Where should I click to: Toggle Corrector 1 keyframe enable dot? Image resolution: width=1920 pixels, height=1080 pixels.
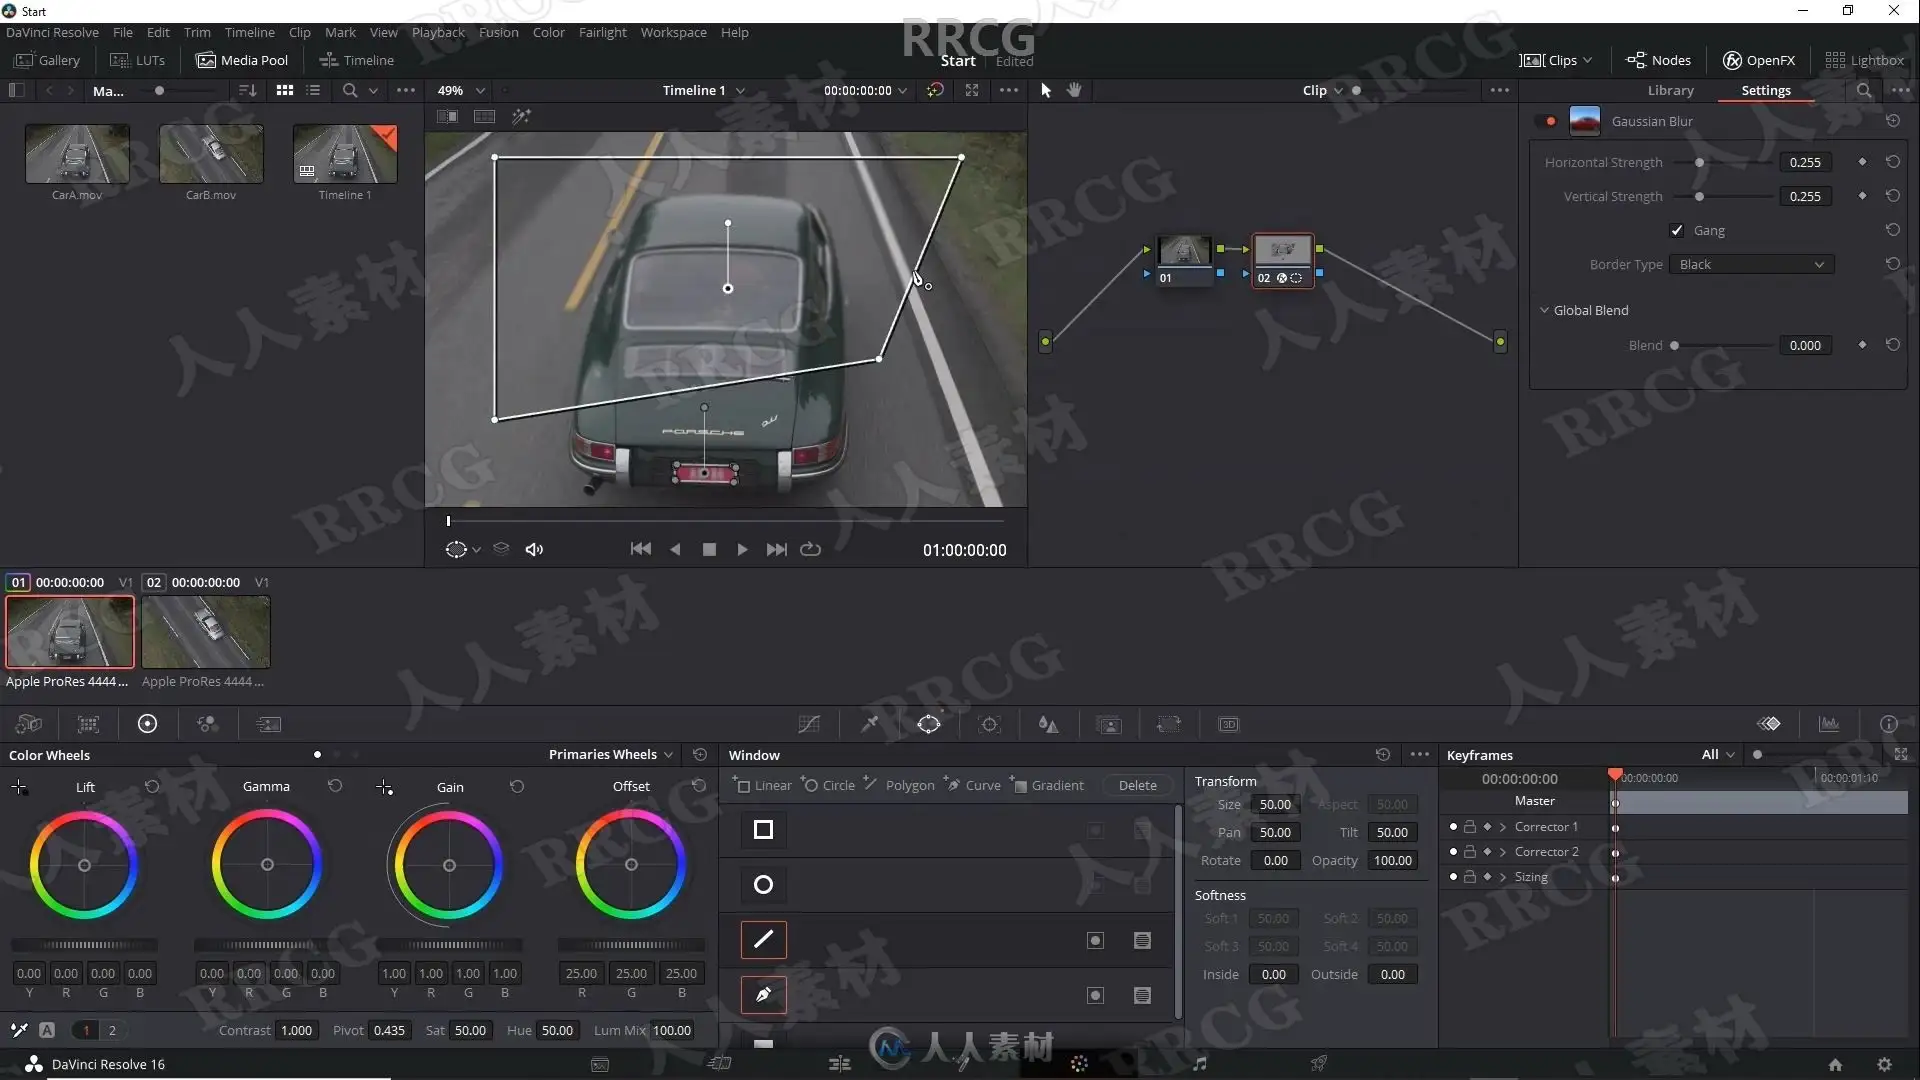1453,826
